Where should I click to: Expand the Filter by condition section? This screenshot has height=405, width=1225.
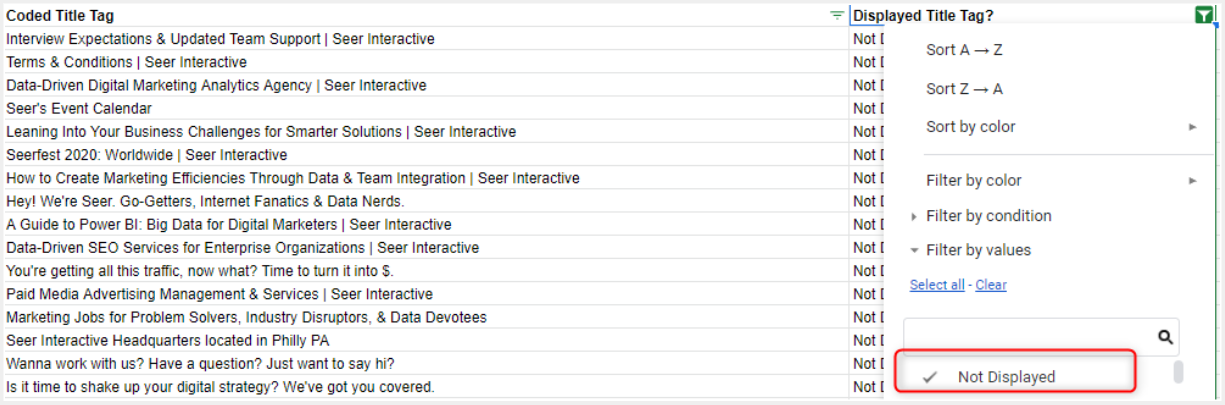coord(988,216)
